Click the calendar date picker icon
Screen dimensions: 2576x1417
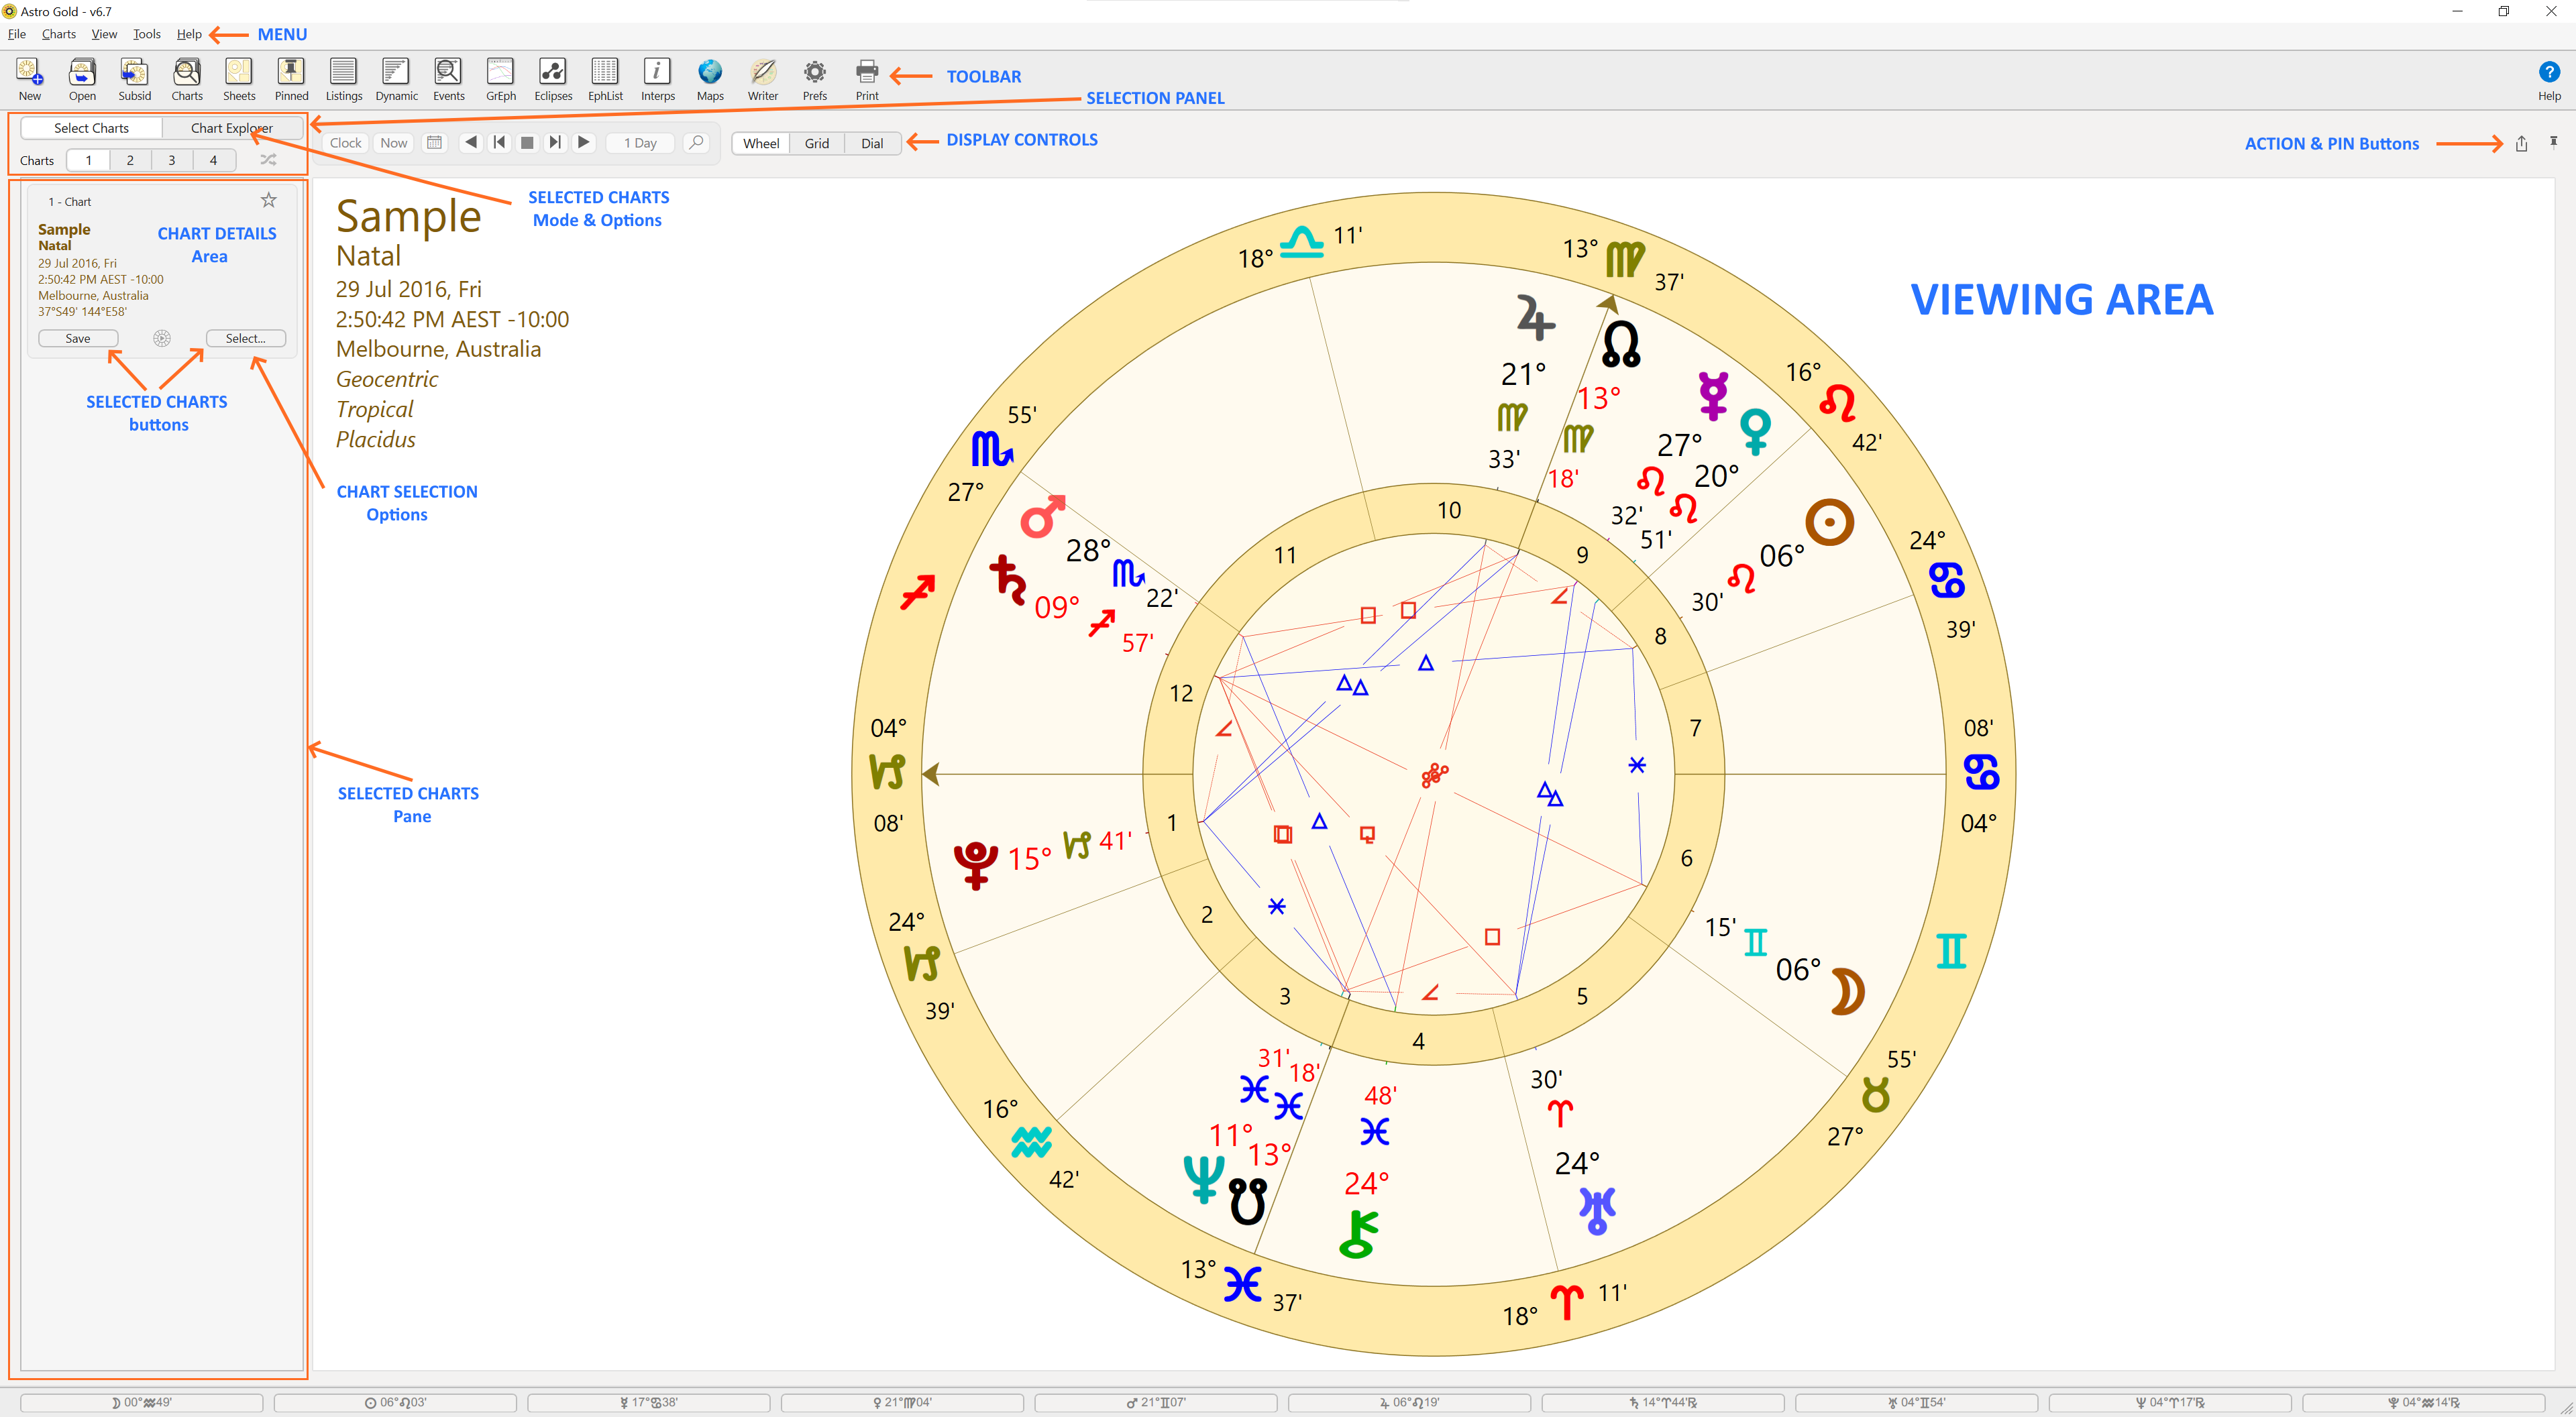[434, 142]
